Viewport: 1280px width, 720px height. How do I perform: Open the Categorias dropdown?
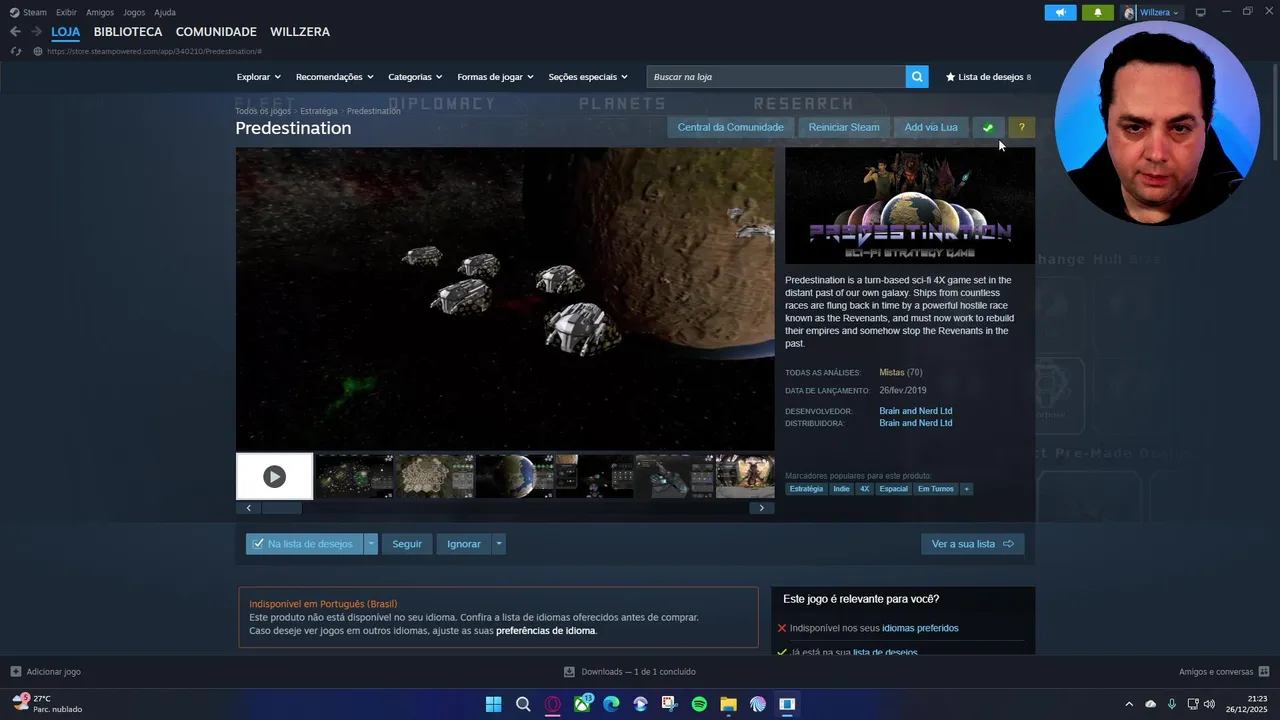point(415,77)
